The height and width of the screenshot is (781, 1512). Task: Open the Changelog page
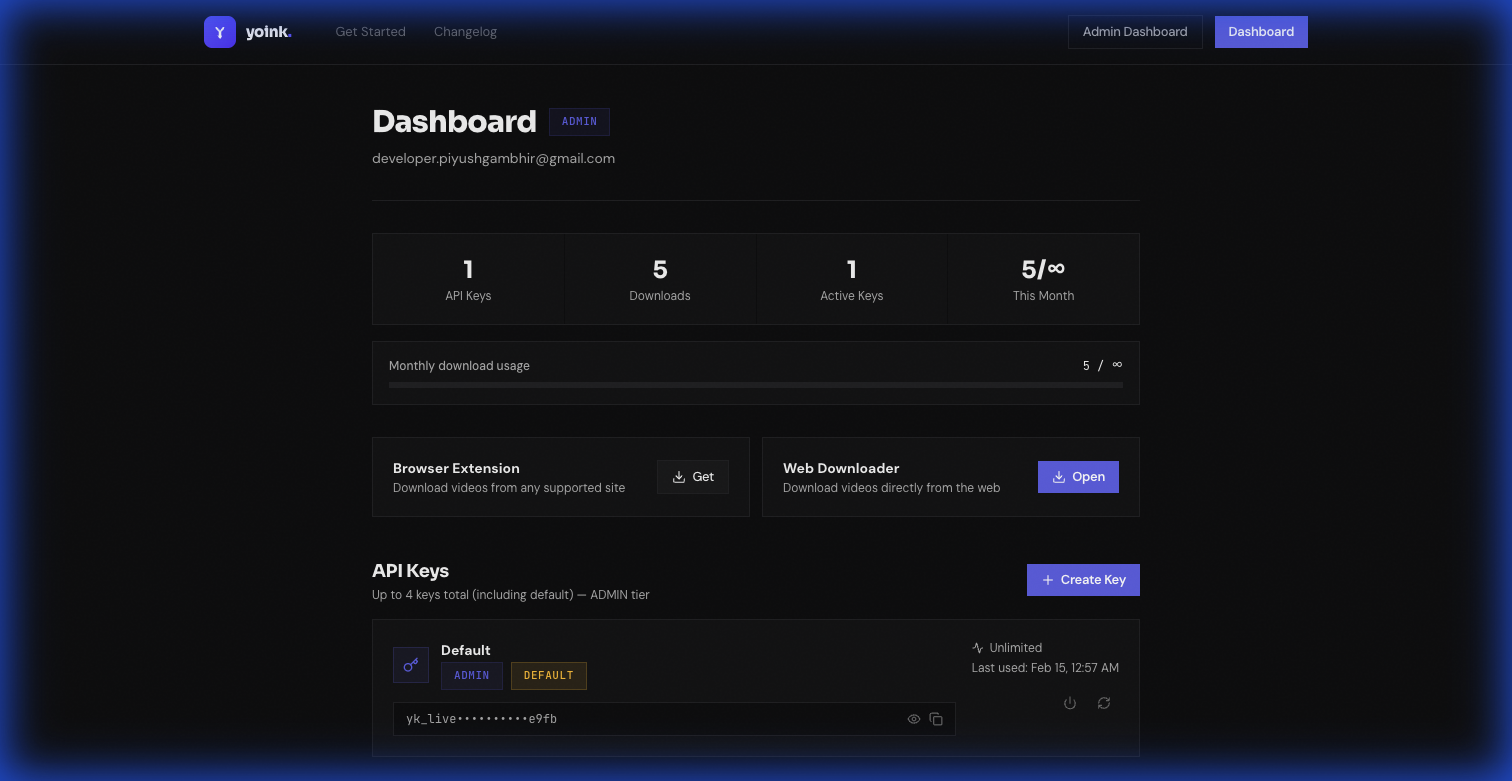click(465, 32)
